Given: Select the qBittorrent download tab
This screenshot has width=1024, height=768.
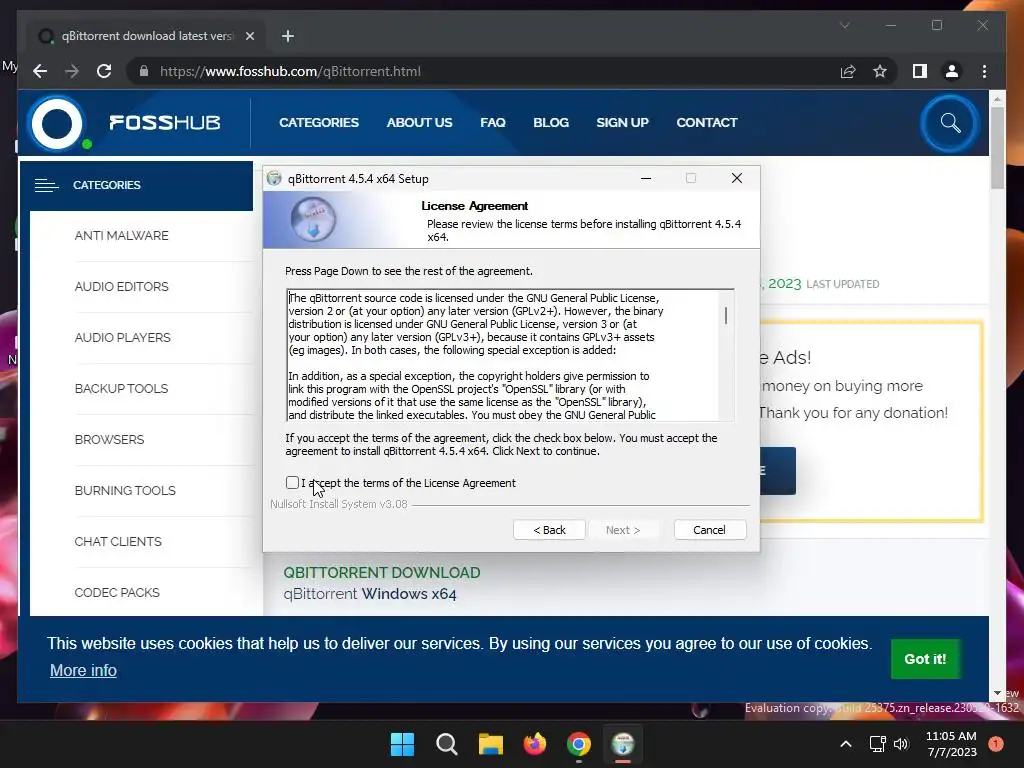Looking at the screenshot, I should click(x=146, y=36).
